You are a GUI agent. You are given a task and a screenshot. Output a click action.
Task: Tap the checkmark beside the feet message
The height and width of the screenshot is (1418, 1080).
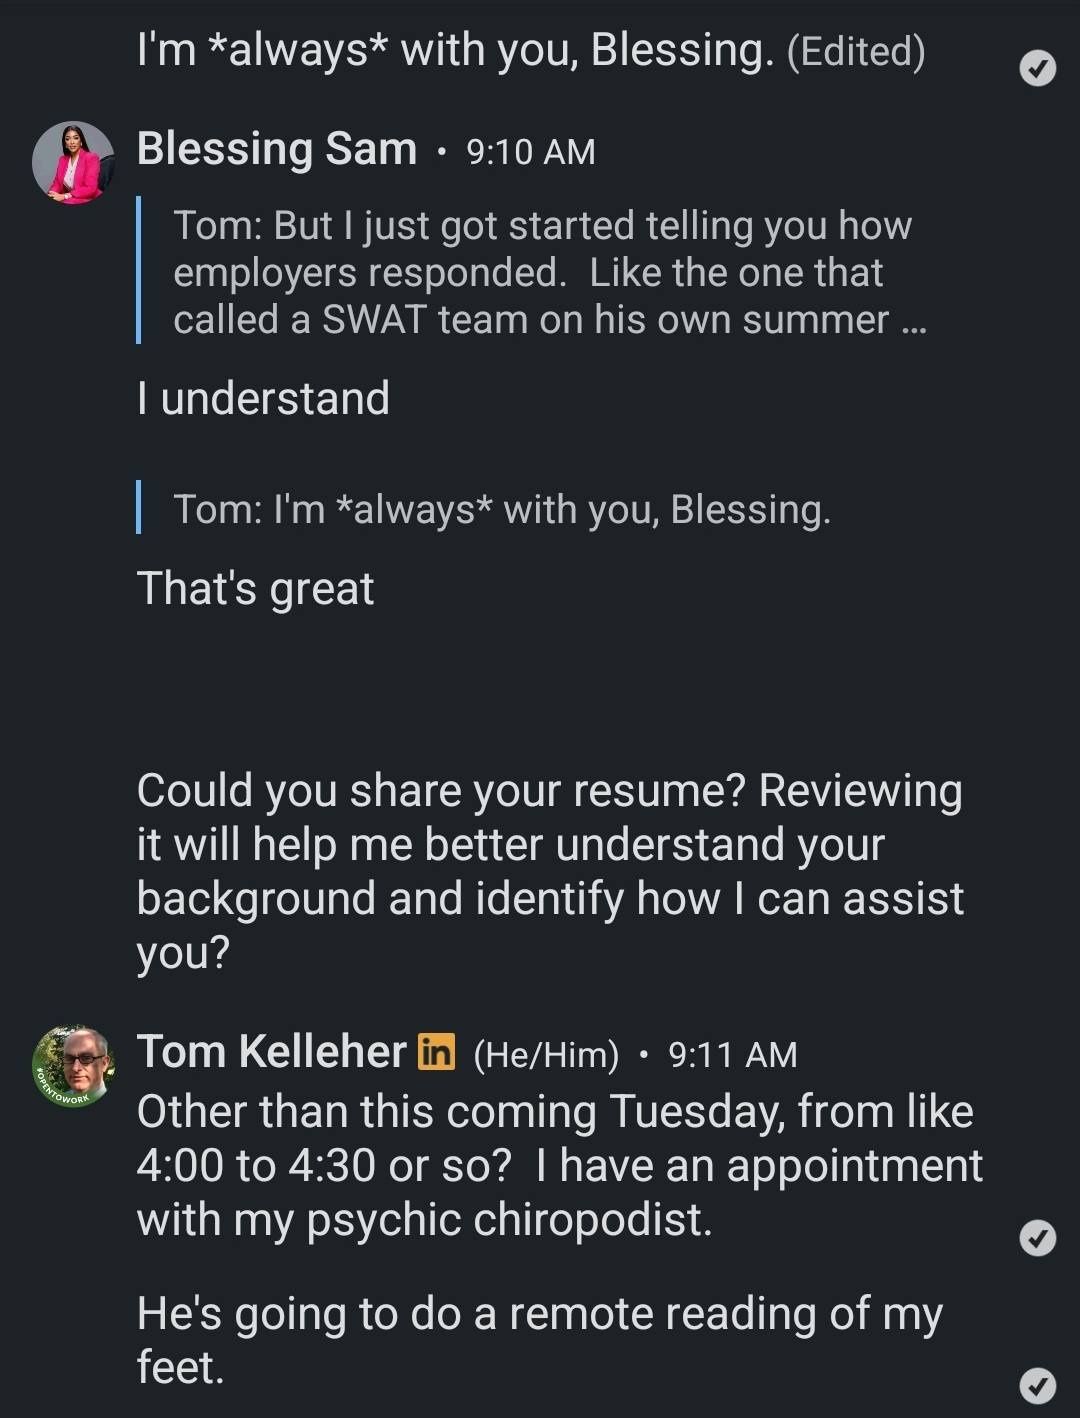pos(1037,1385)
